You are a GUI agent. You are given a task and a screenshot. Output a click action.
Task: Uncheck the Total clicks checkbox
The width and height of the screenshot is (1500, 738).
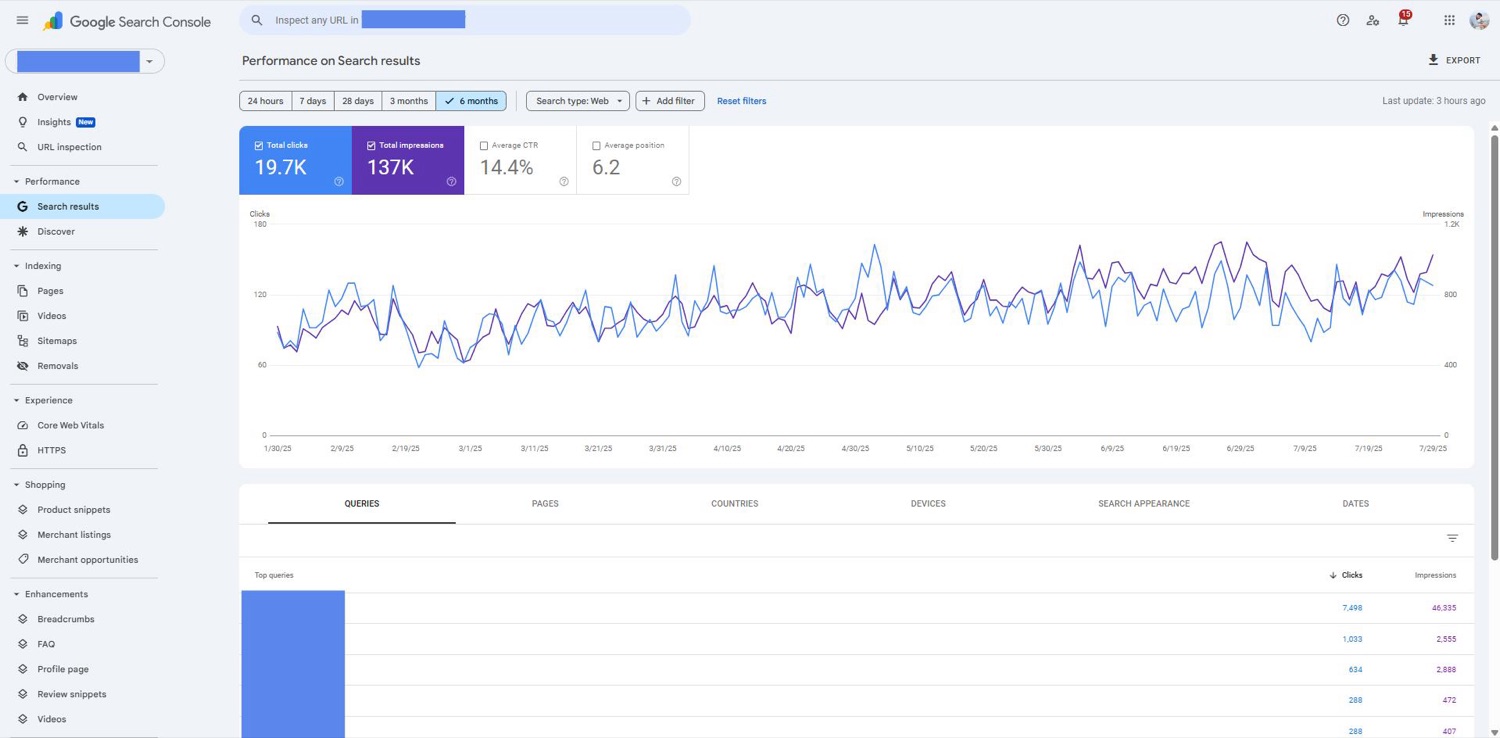point(259,146)
